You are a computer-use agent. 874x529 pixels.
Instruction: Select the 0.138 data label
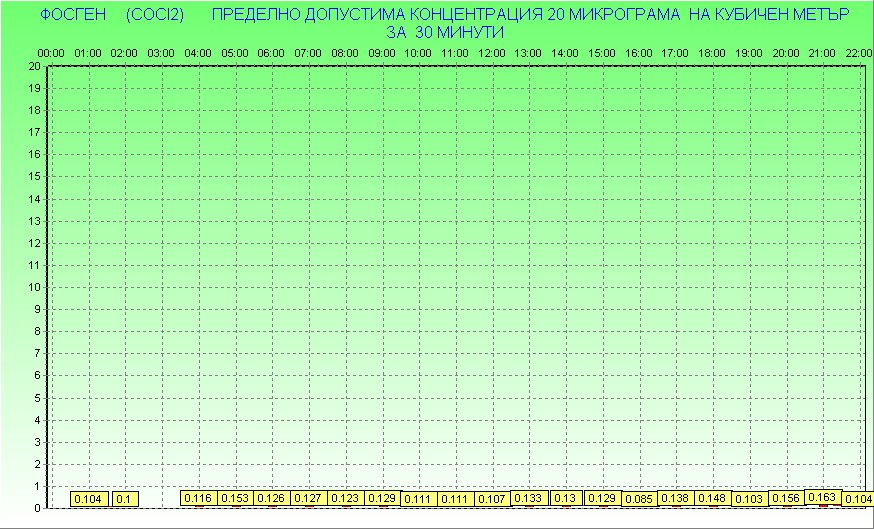[x=675, y=498]
